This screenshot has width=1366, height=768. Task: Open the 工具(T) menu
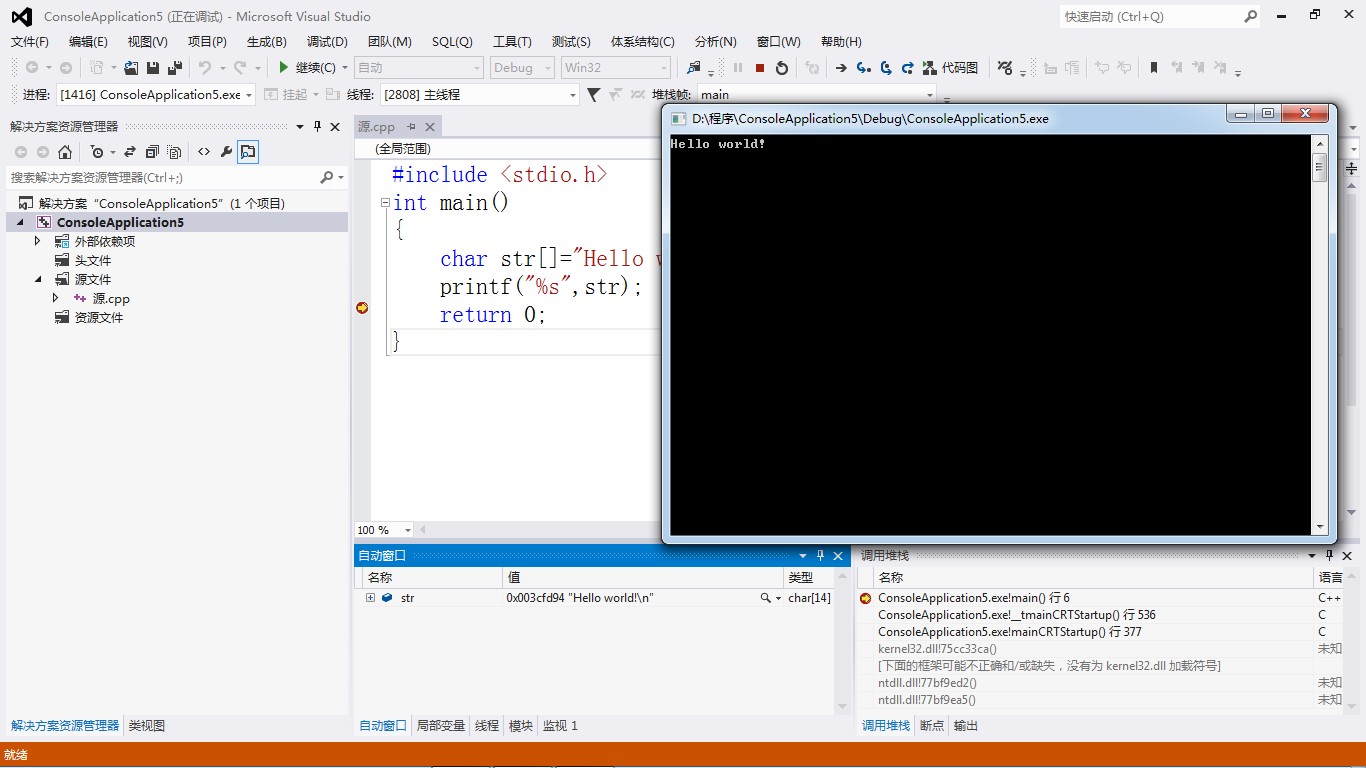click(x=512, y=42)
